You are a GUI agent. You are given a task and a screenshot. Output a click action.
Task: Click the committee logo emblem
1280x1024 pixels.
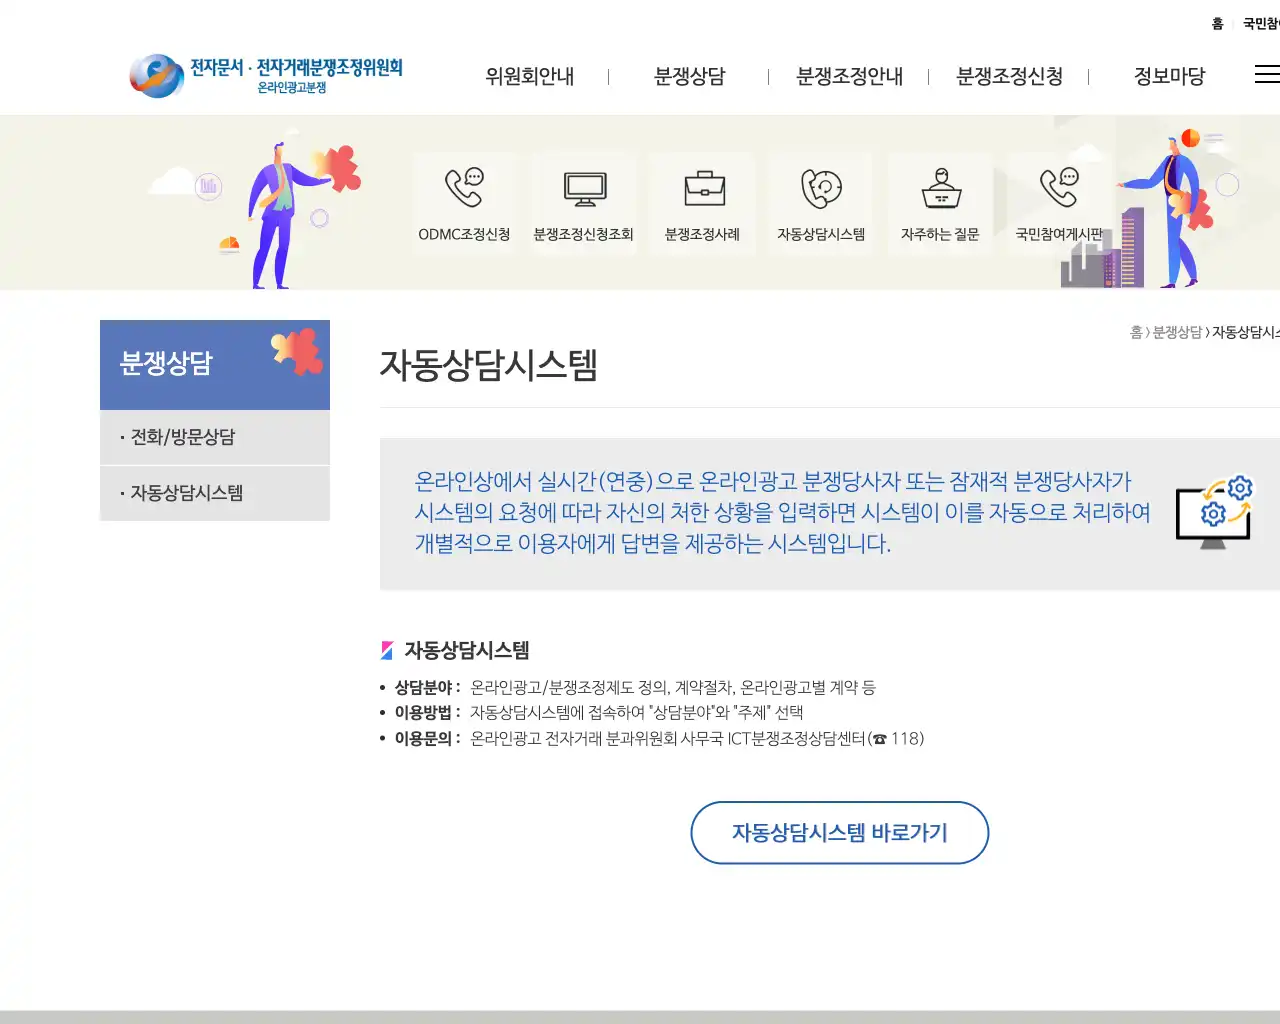click(x=157, y=74)
